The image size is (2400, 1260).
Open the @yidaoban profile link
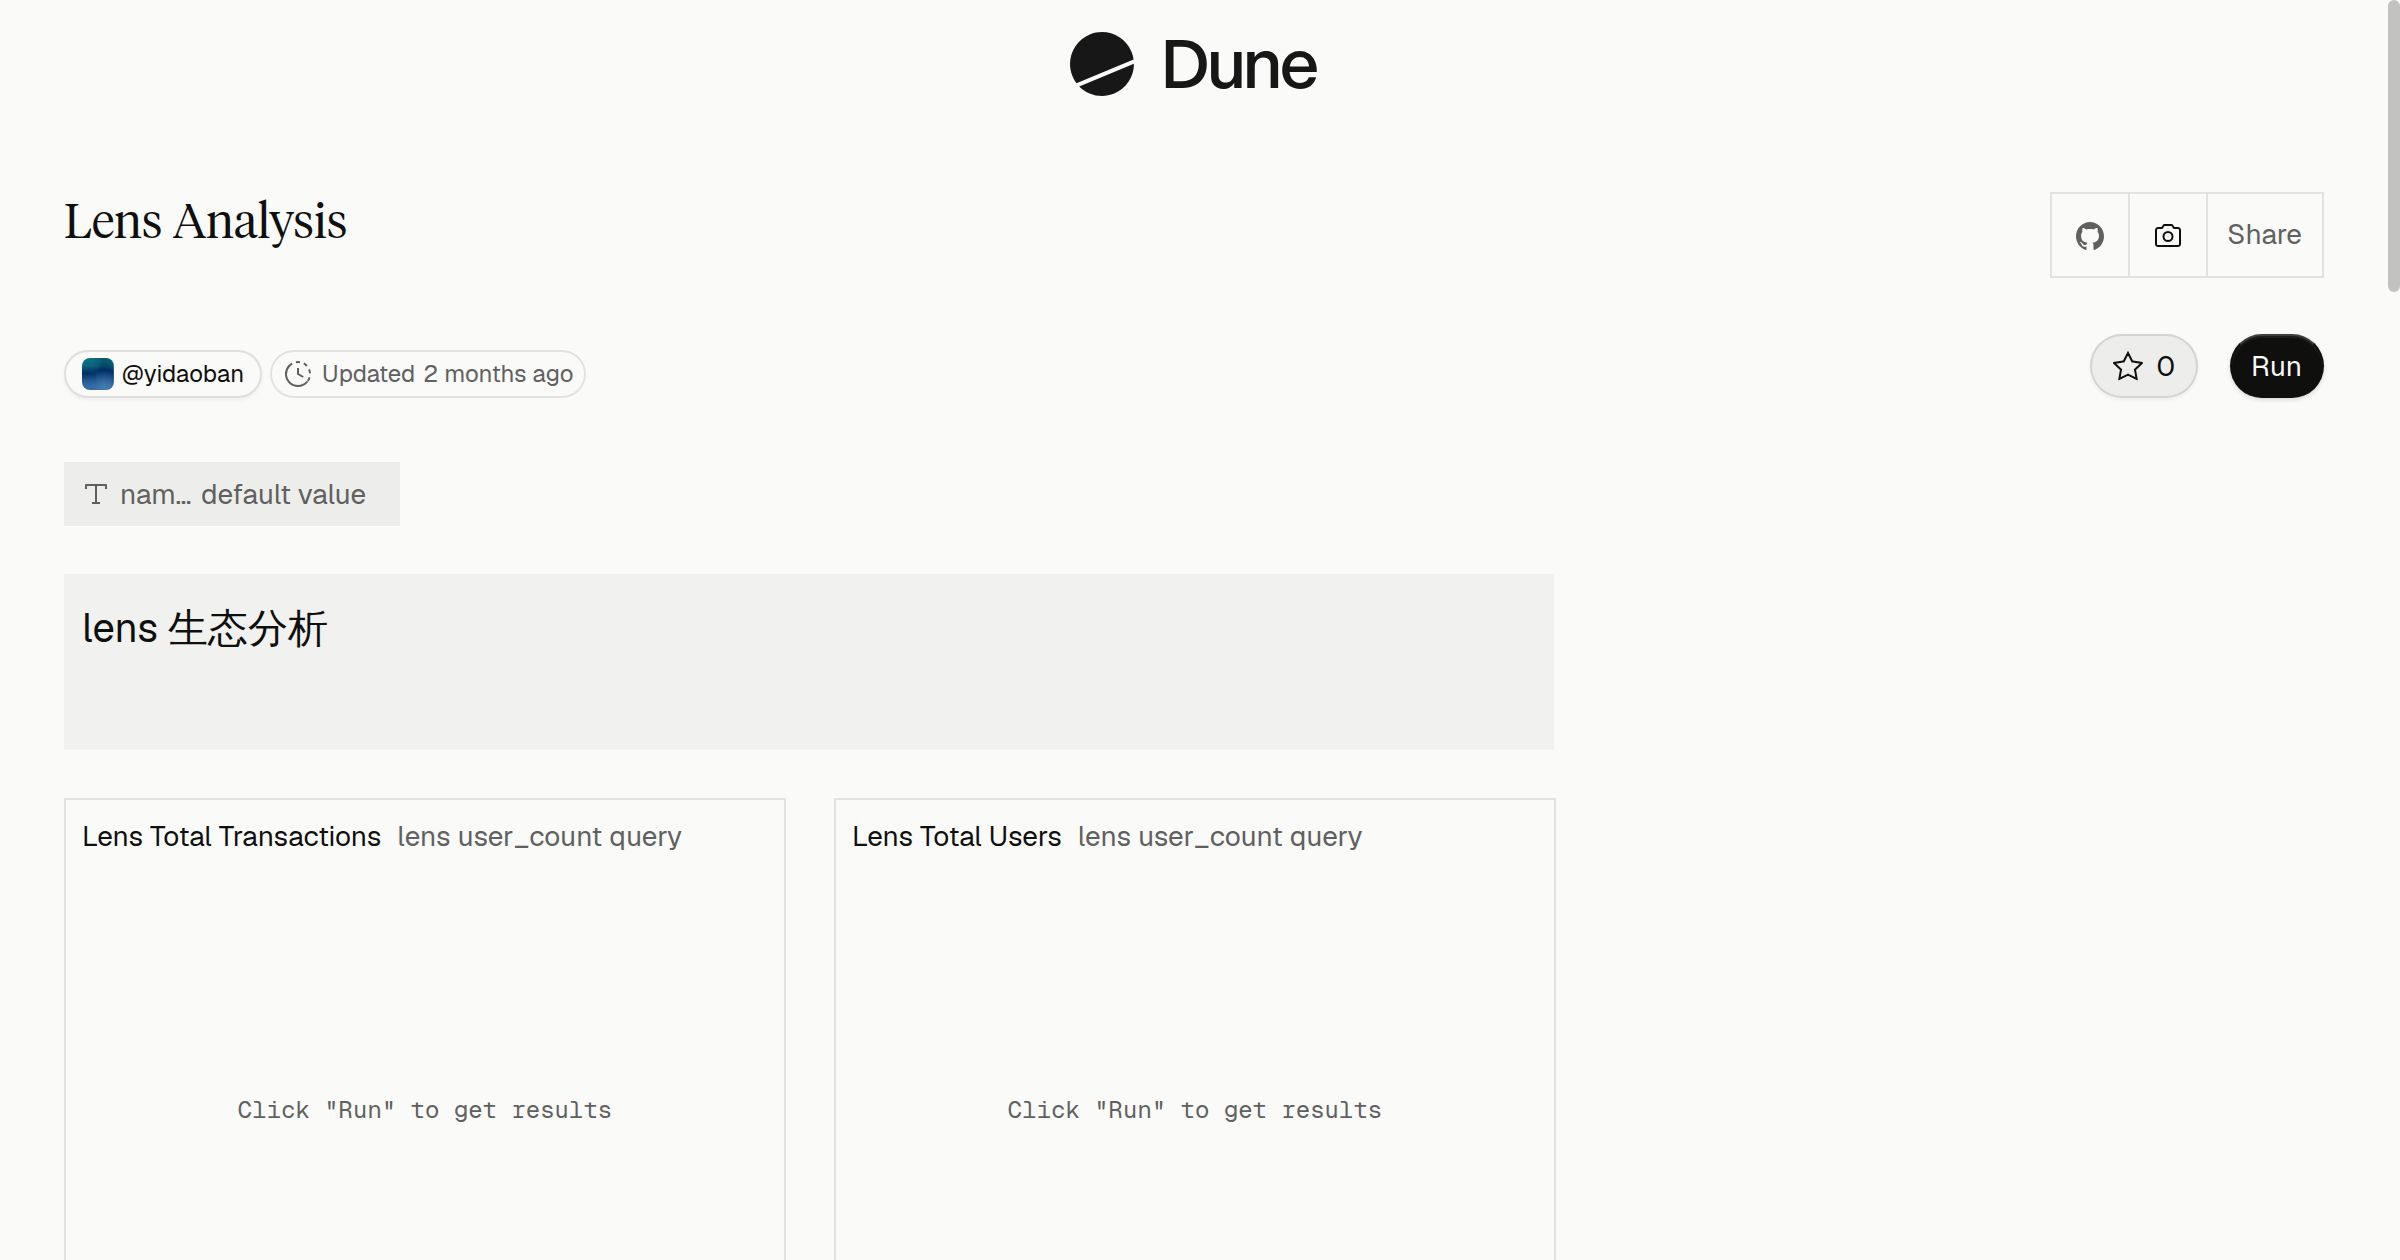click(x=163, y=374)
